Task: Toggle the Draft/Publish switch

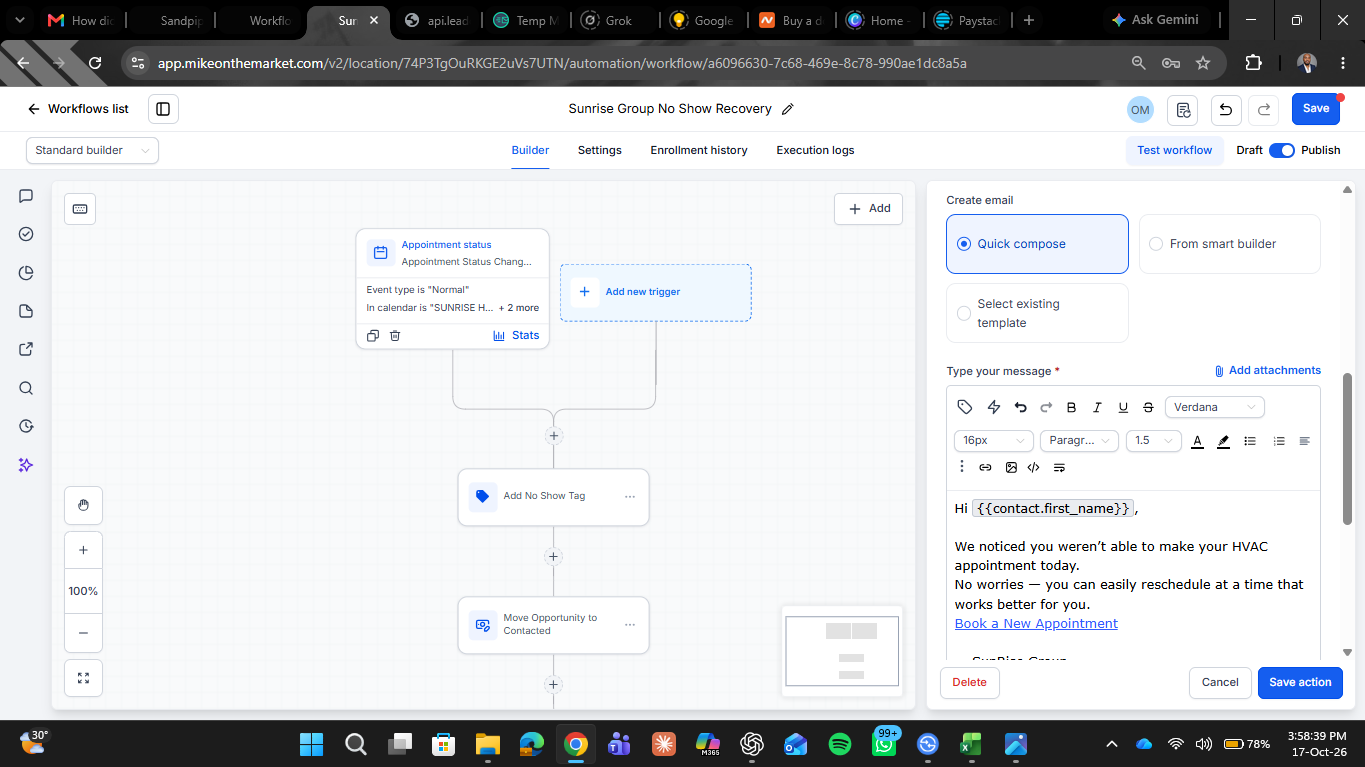Action: [1281, 150]
